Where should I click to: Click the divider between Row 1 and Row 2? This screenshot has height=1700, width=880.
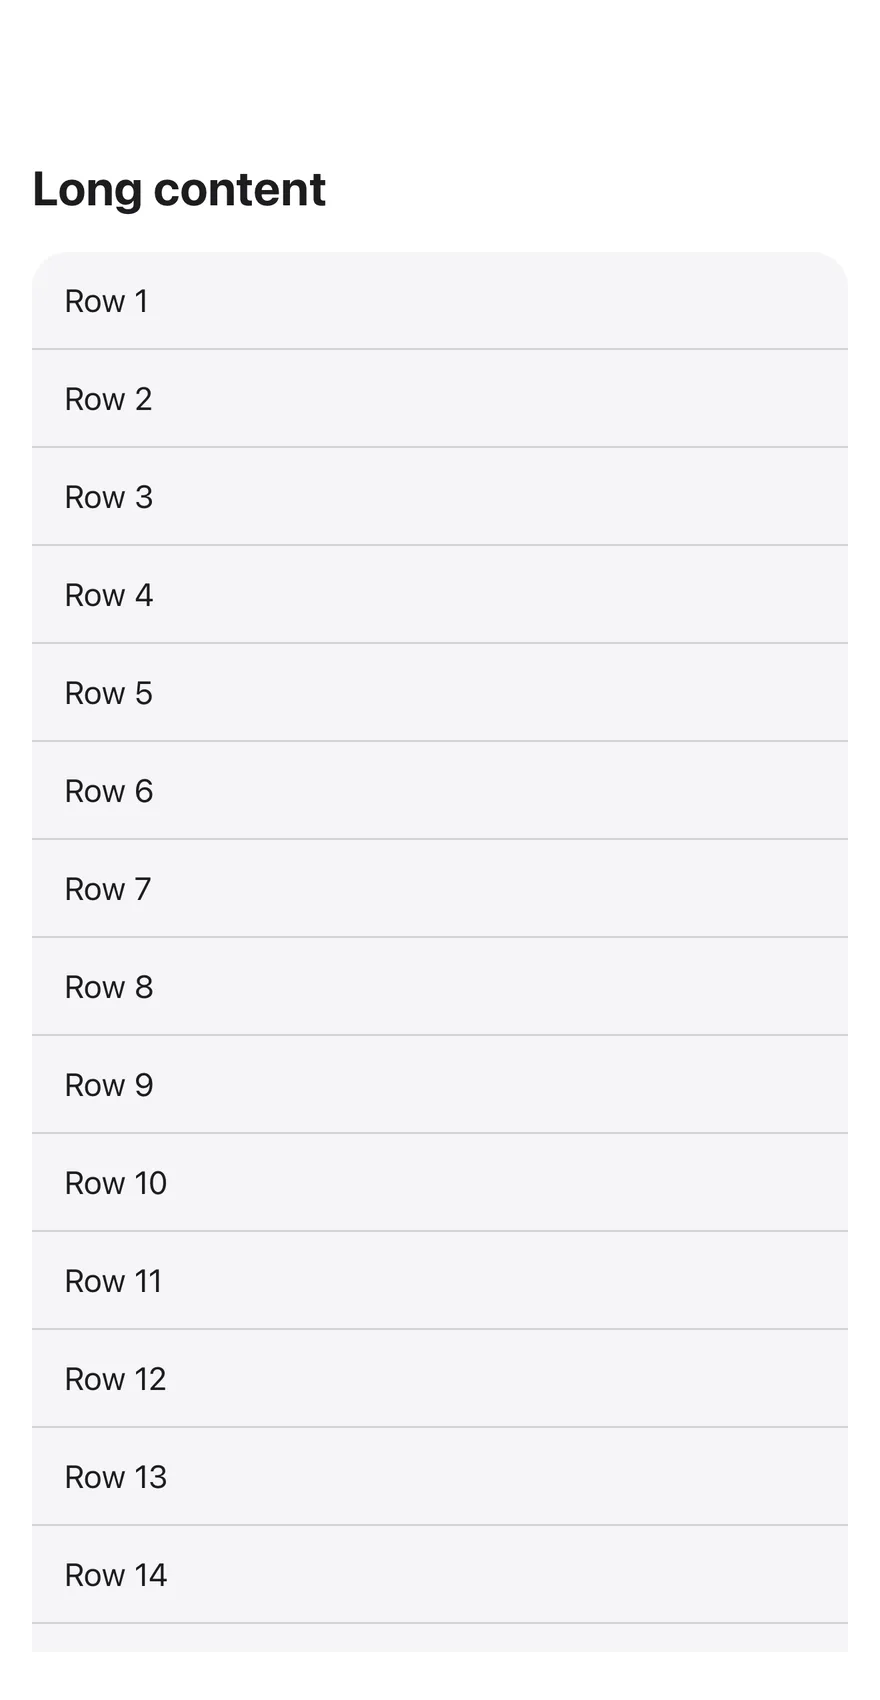[x=440, y=349]
